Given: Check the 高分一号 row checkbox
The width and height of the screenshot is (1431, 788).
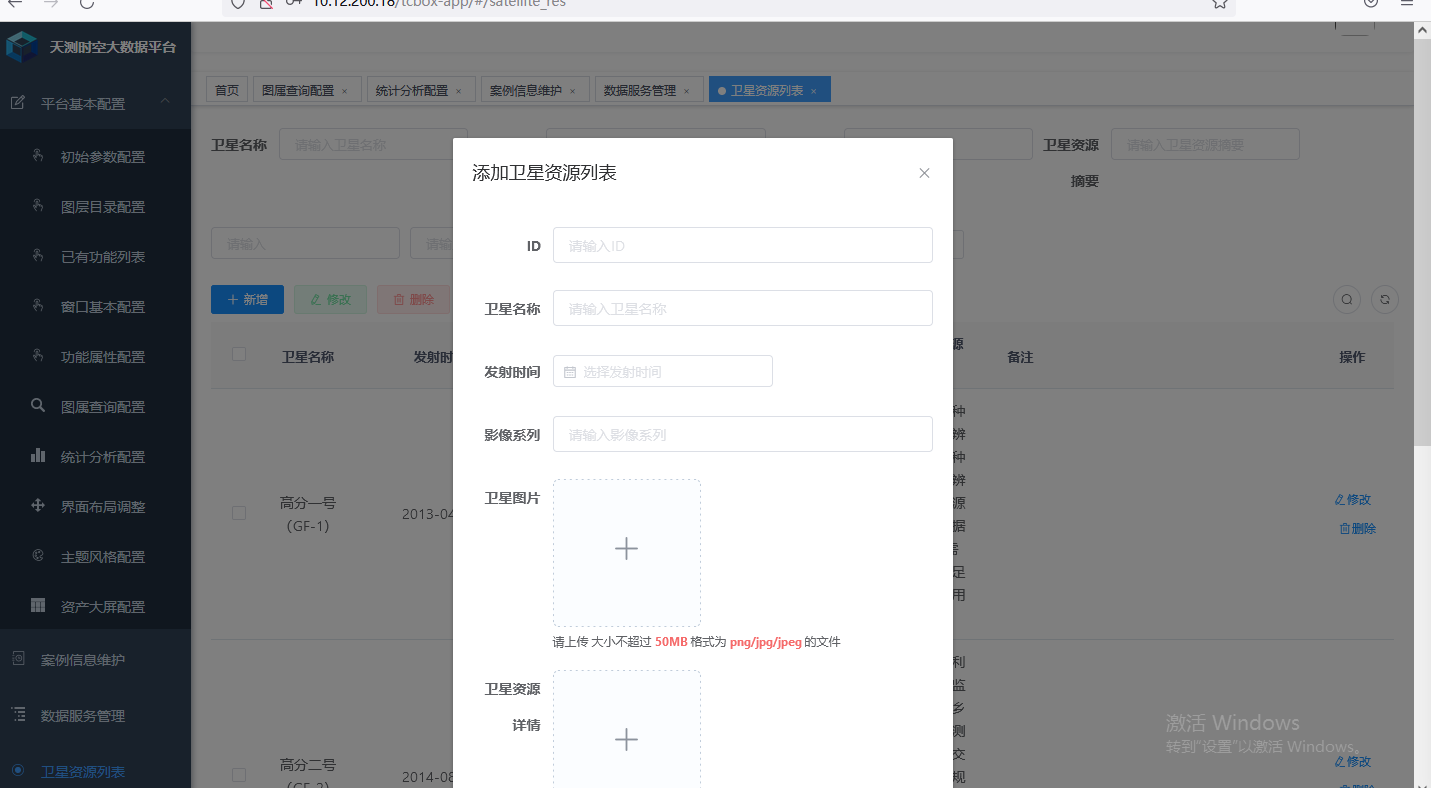Looking at the screenshot, I should pos(239,513).
